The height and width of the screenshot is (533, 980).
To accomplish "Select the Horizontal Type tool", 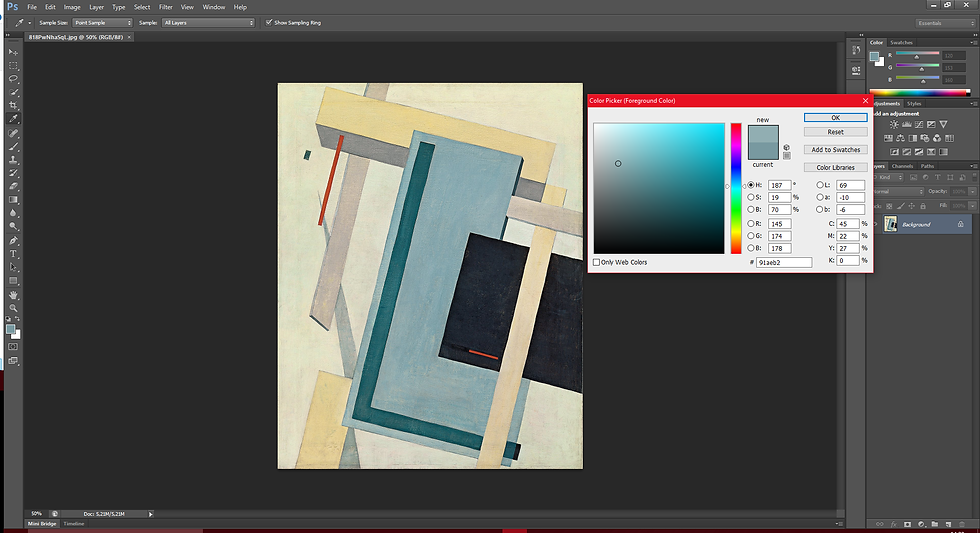I will point(13,254).
